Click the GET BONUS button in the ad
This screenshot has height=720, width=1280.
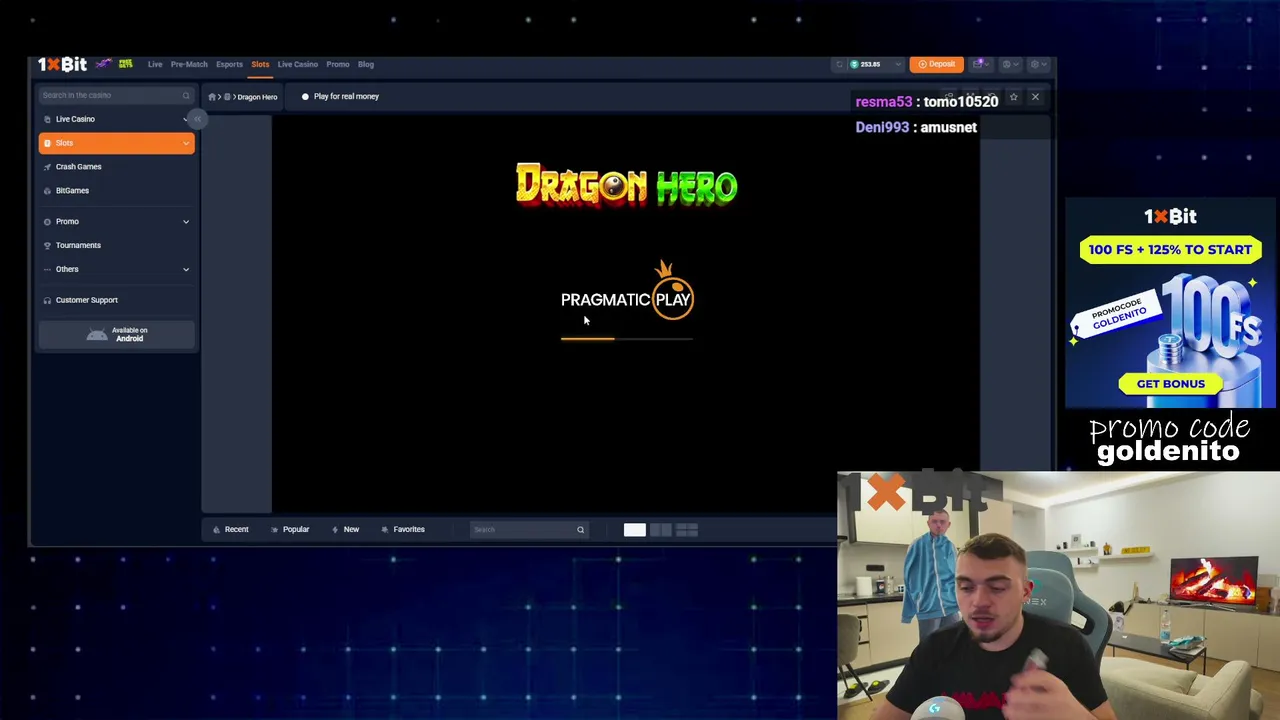[x=1171, y=384]
